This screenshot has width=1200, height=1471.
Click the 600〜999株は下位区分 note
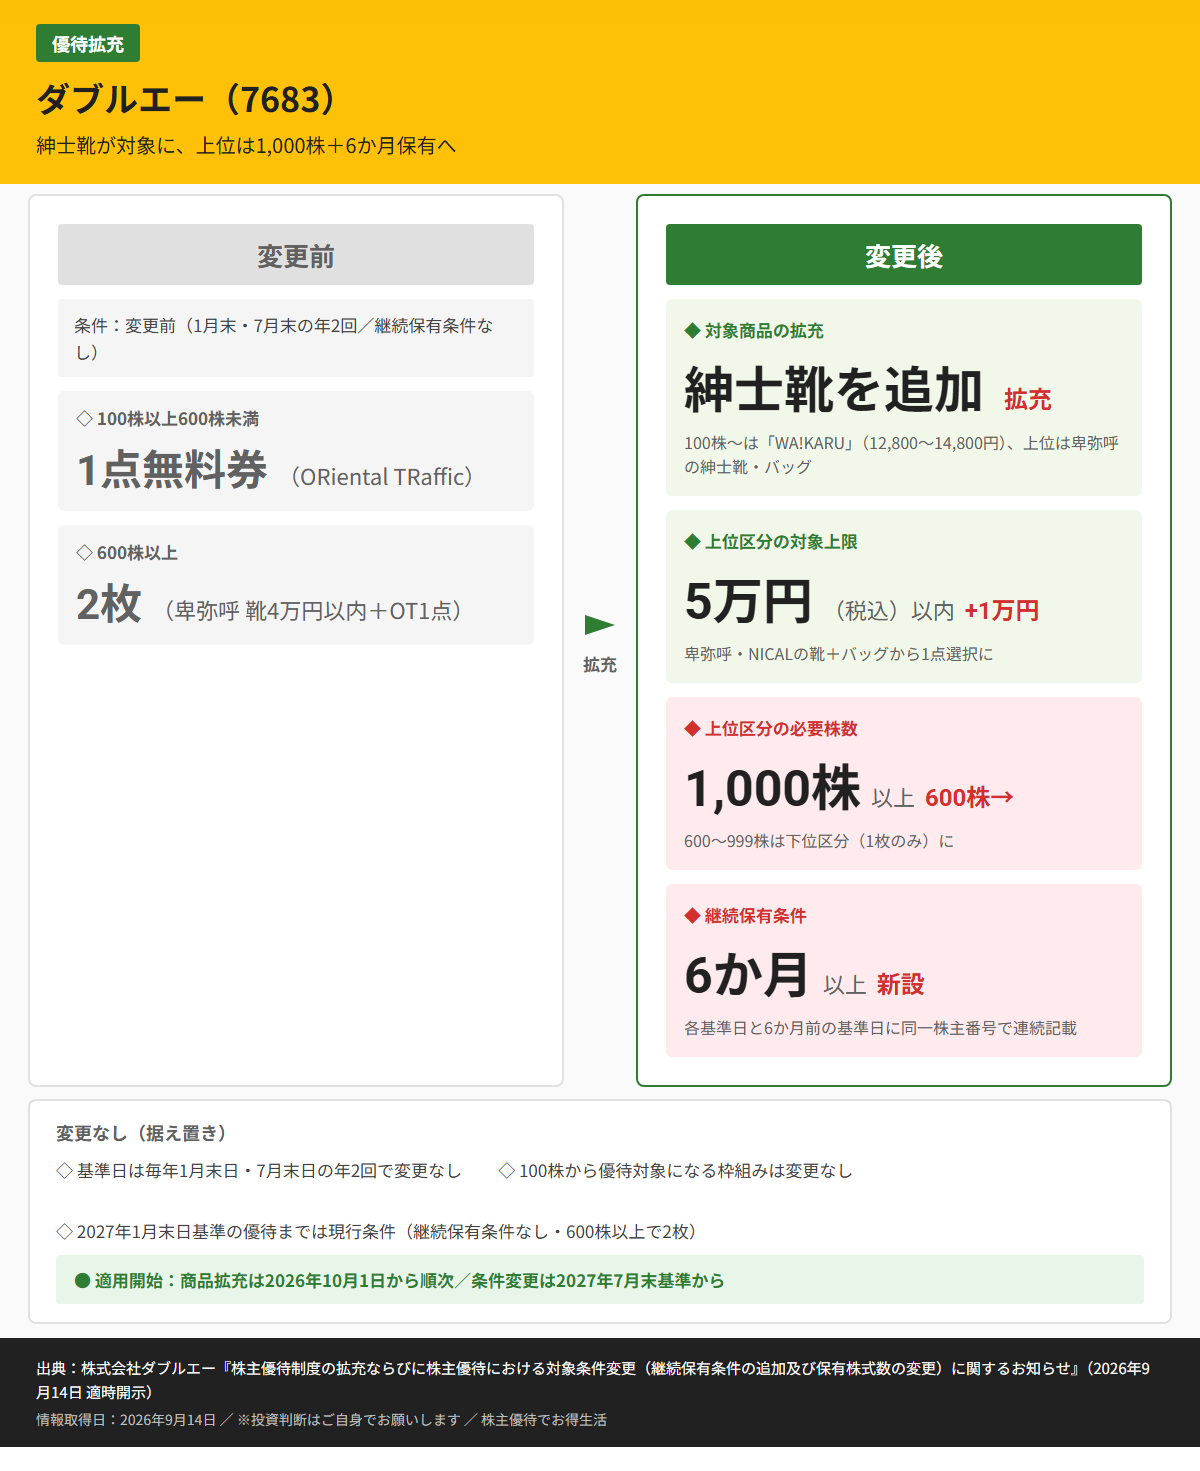click(x=819, y=841)
